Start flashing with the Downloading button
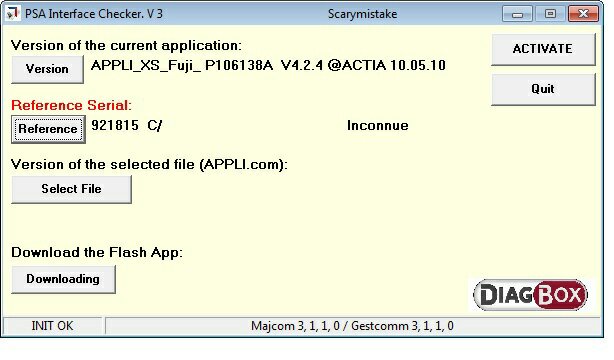Screen dimensions: 614x360 tap(63, 279)
